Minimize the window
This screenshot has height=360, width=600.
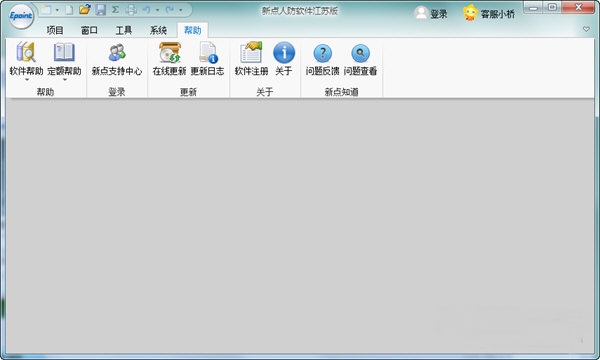[x=534, y=8]
